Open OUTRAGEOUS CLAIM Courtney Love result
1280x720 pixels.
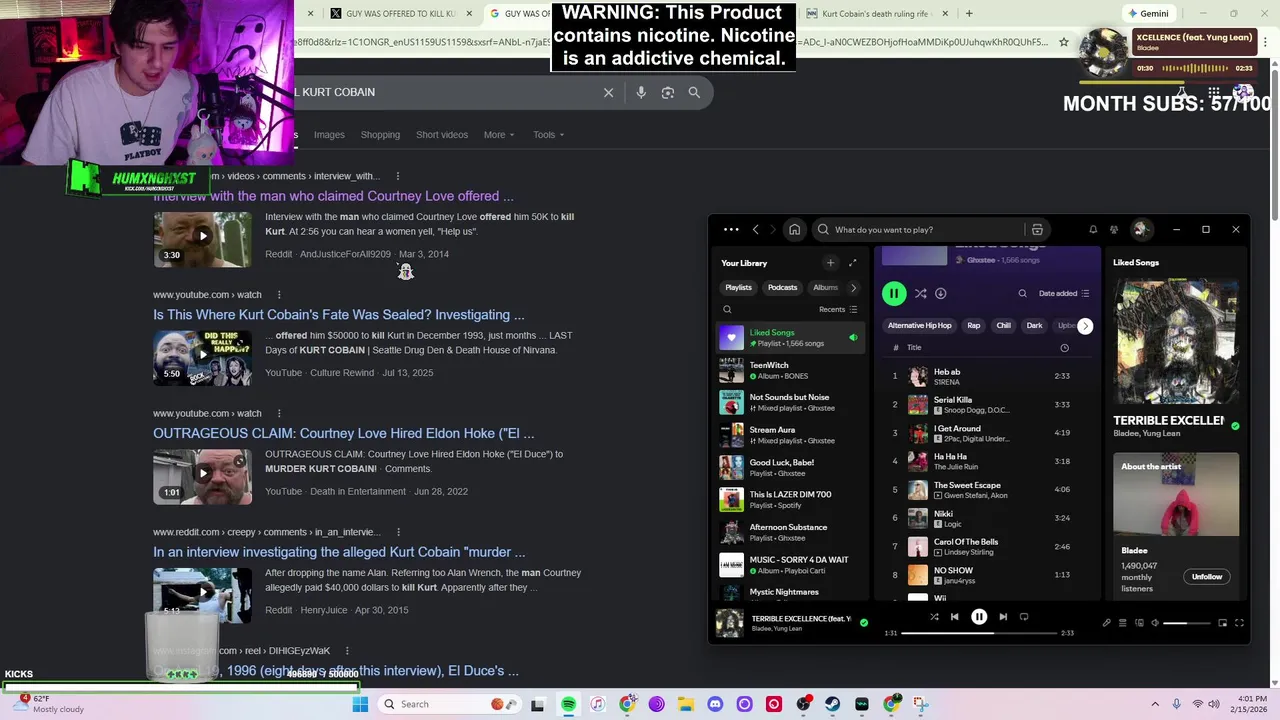[x=343, y=433]
